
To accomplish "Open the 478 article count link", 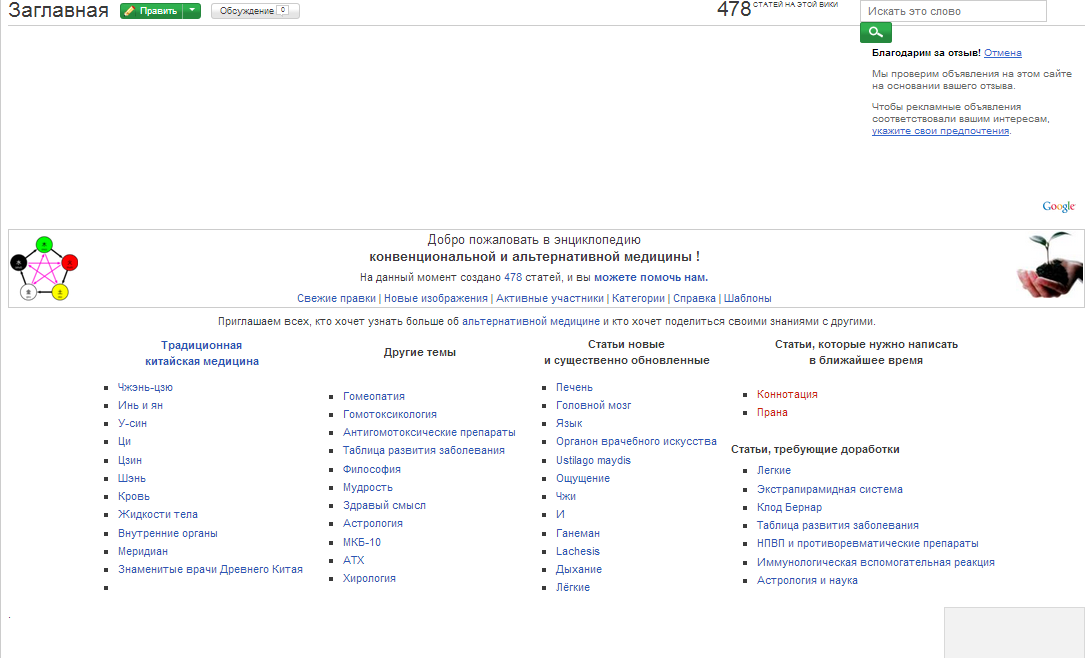I will pos(513,277).
